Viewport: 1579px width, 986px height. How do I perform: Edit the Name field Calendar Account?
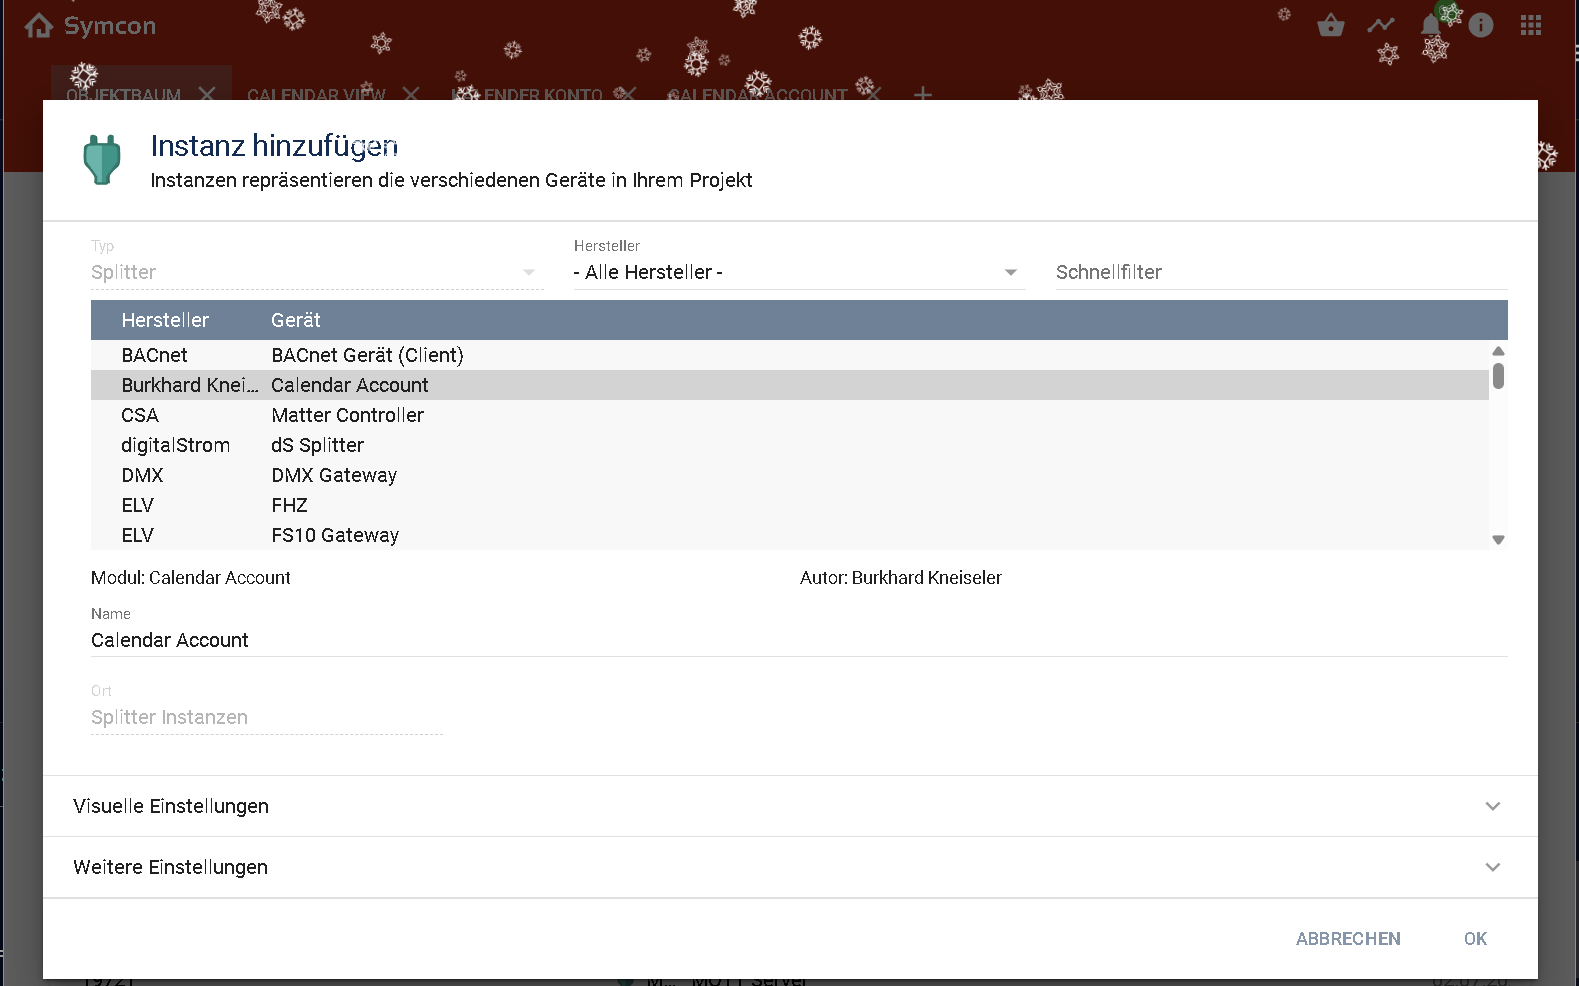pos(799,640)
